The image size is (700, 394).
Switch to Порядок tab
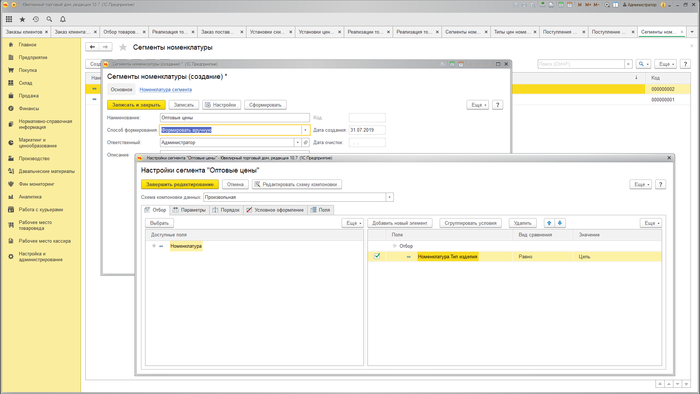pos(226,210)
